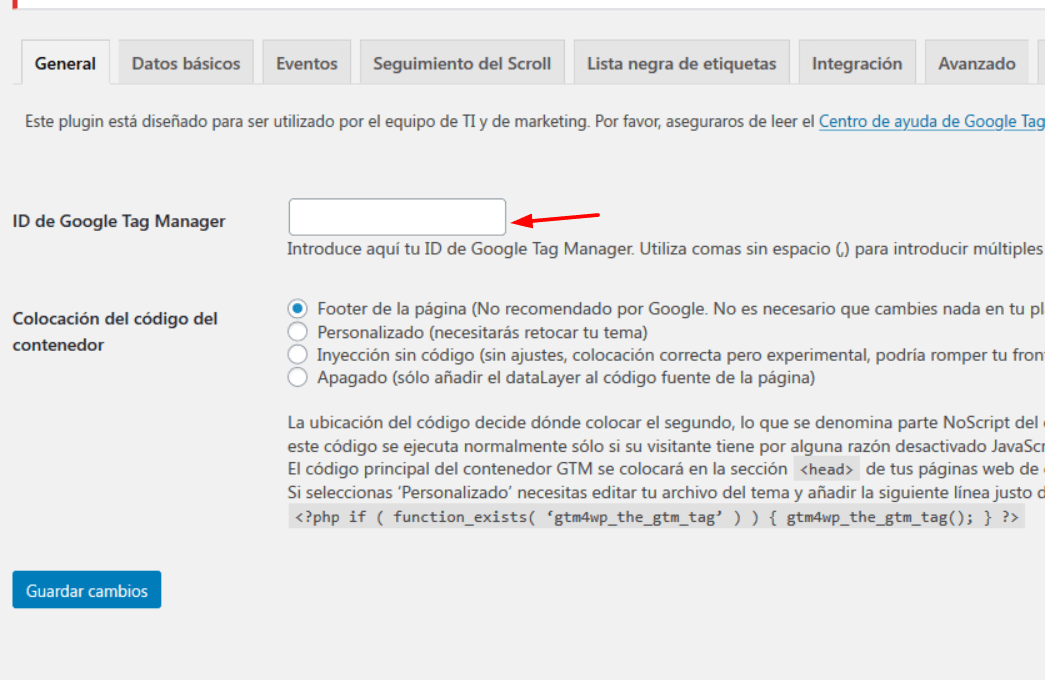Screen dimensions: 1045x680
Task: Focus the ID de Google Tag Manager field
Action: coord(397,217)
